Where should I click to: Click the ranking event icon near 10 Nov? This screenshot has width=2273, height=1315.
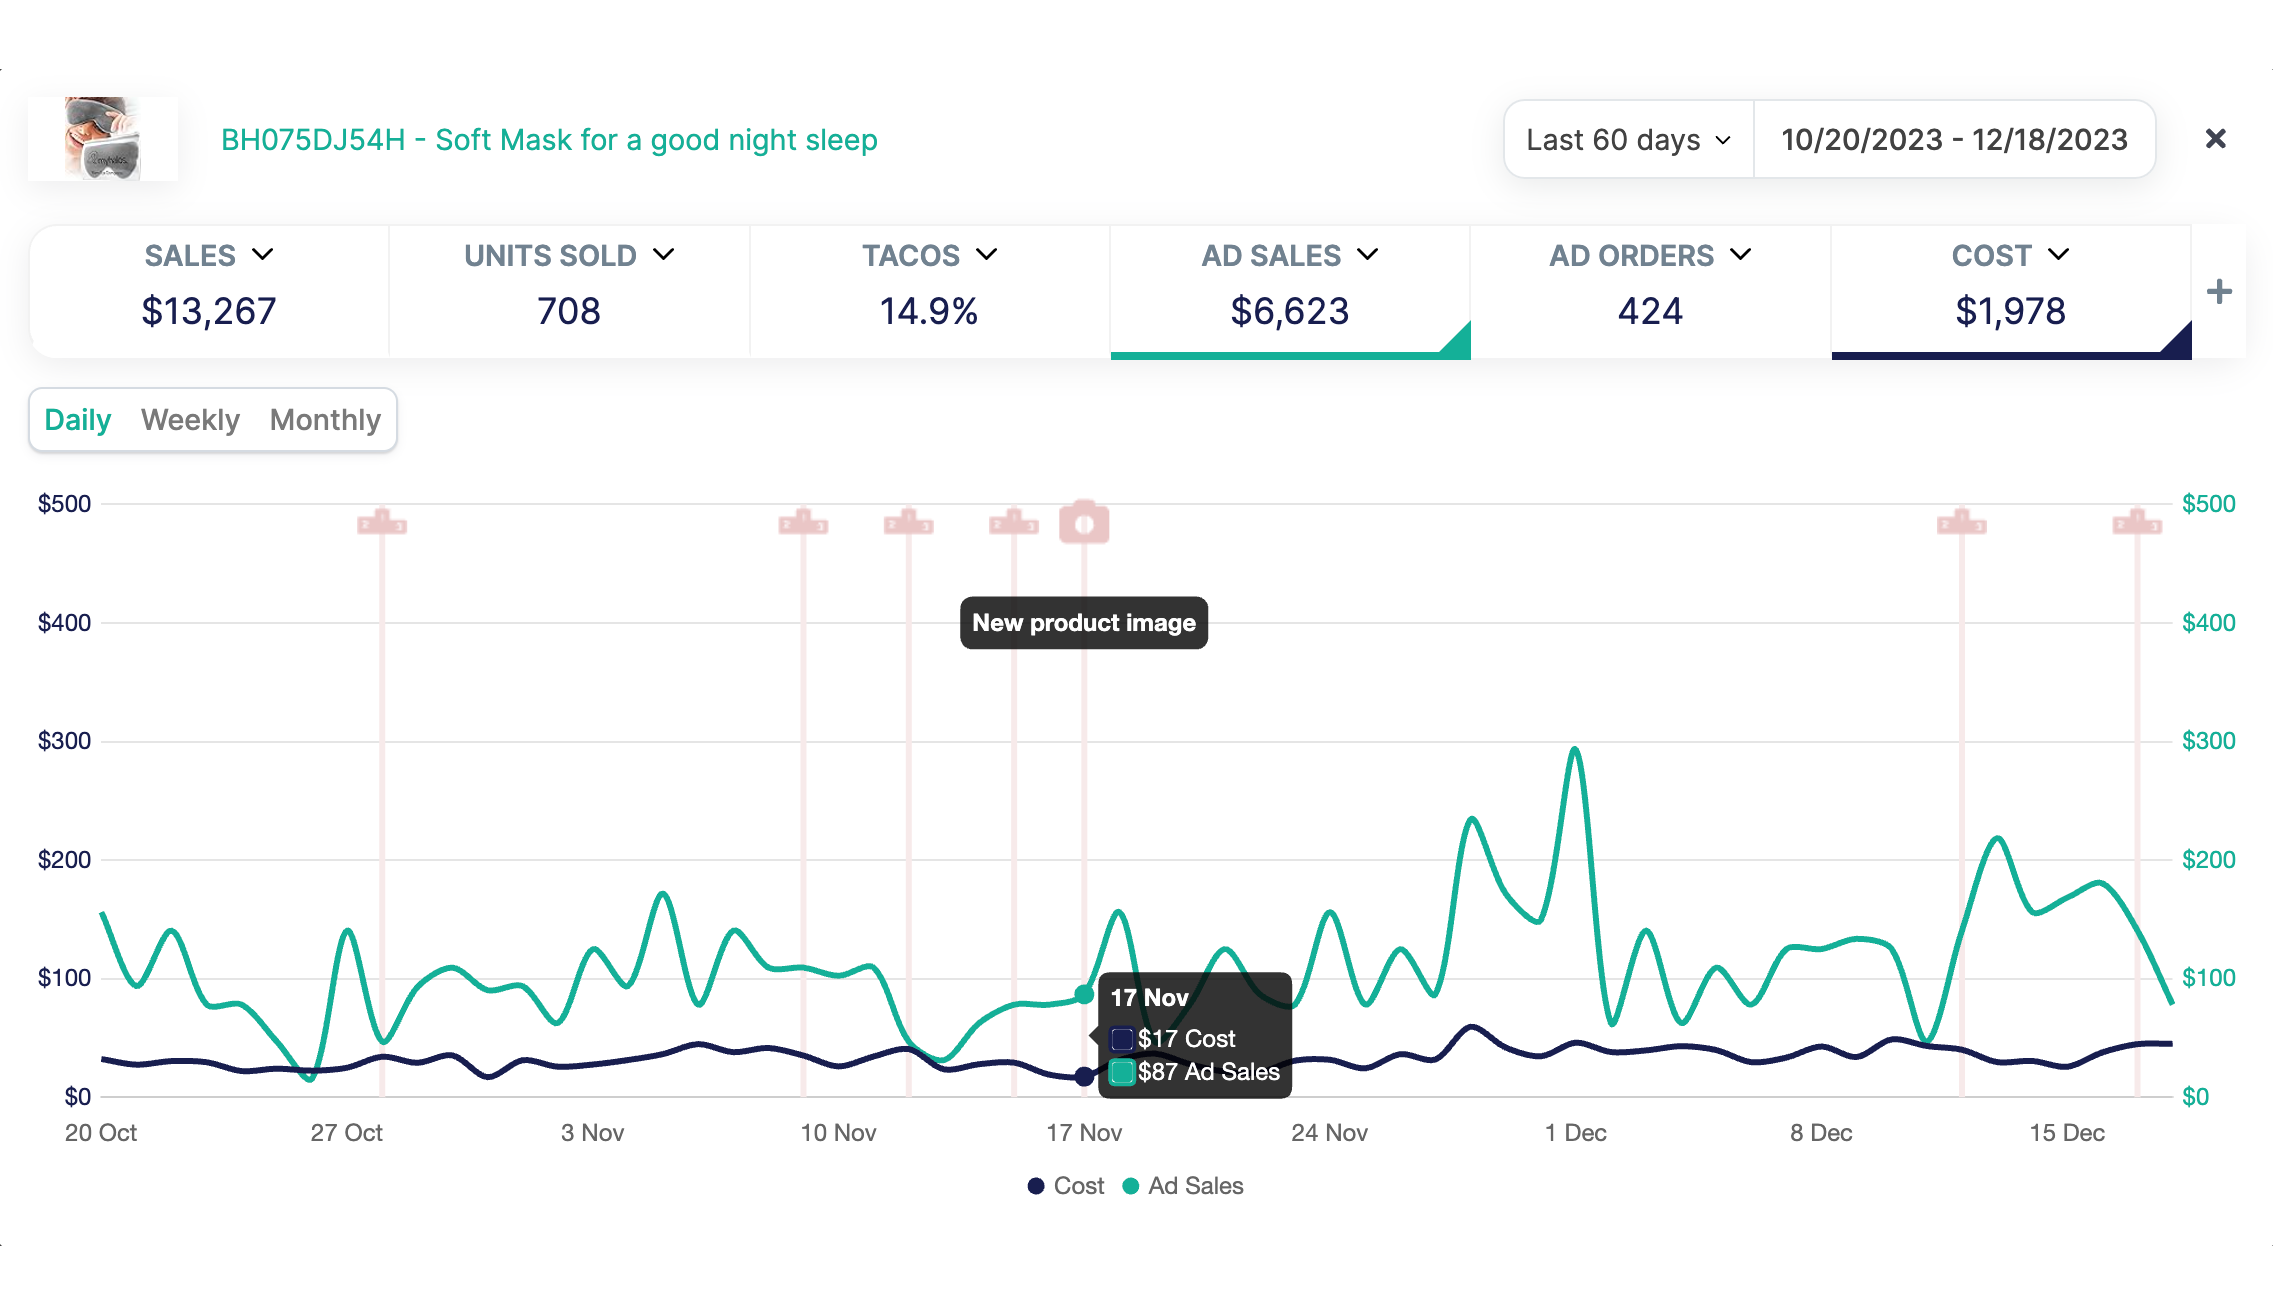click(x=803, y=523)
